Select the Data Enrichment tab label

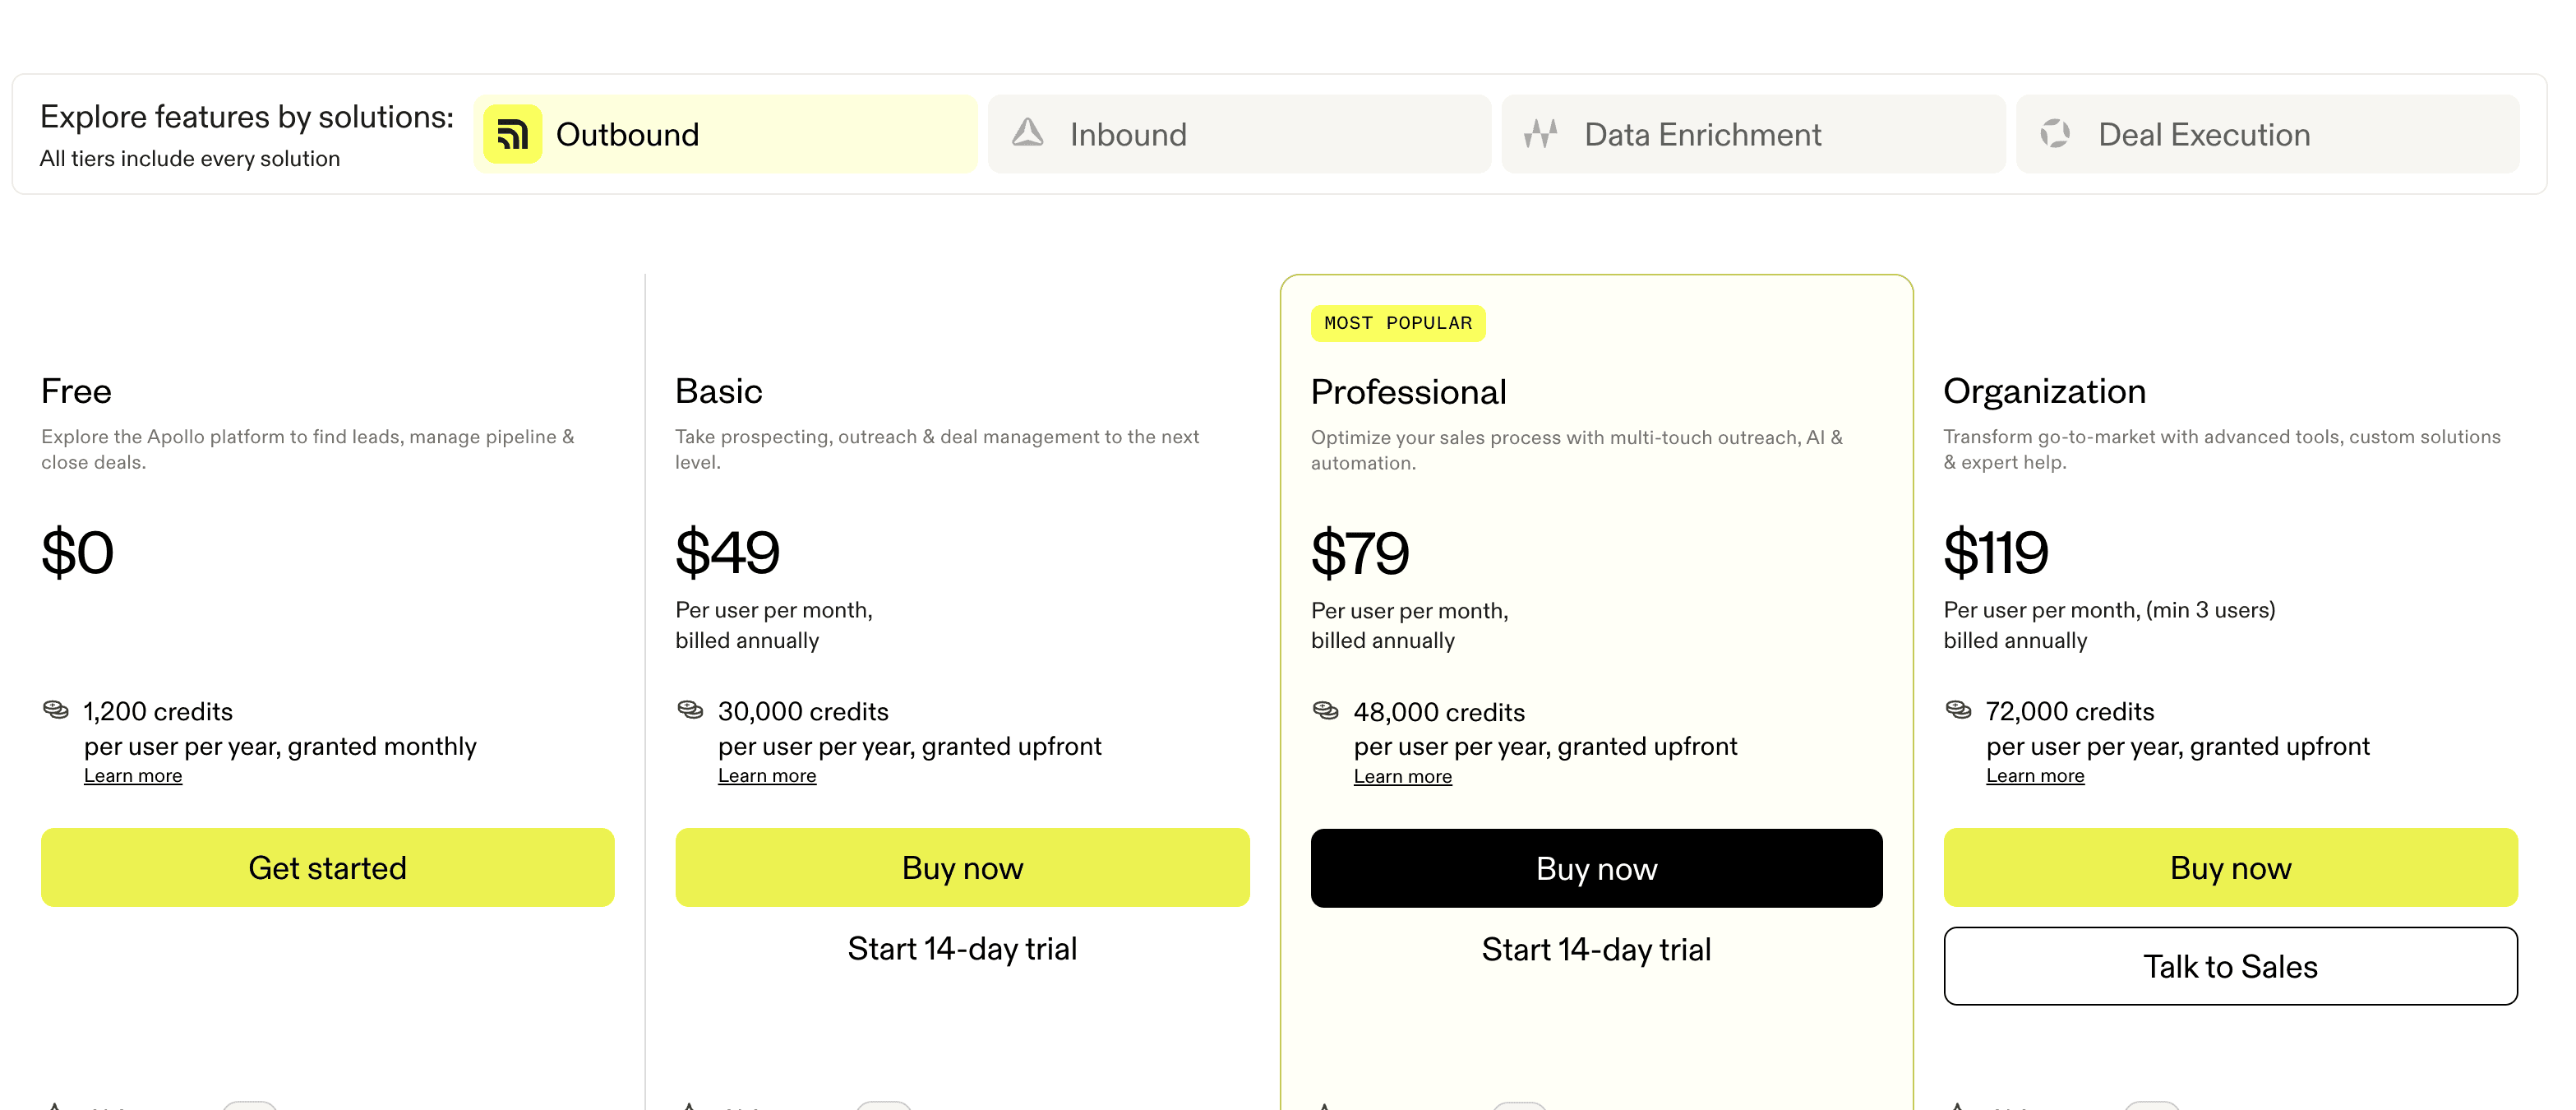1702,134
